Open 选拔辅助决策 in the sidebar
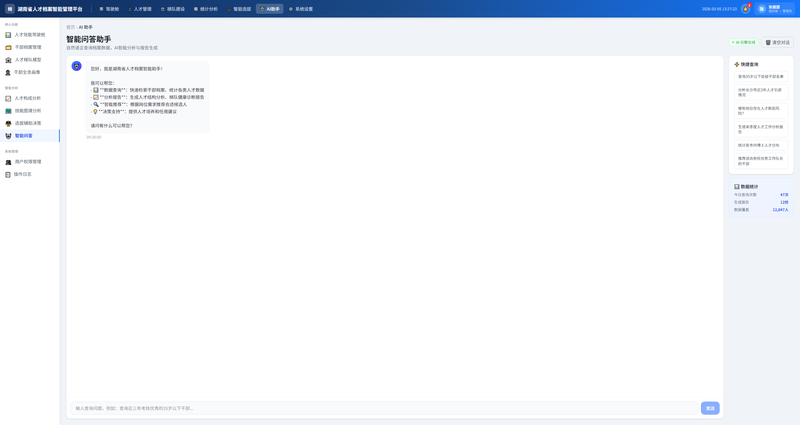 [30, 123]
